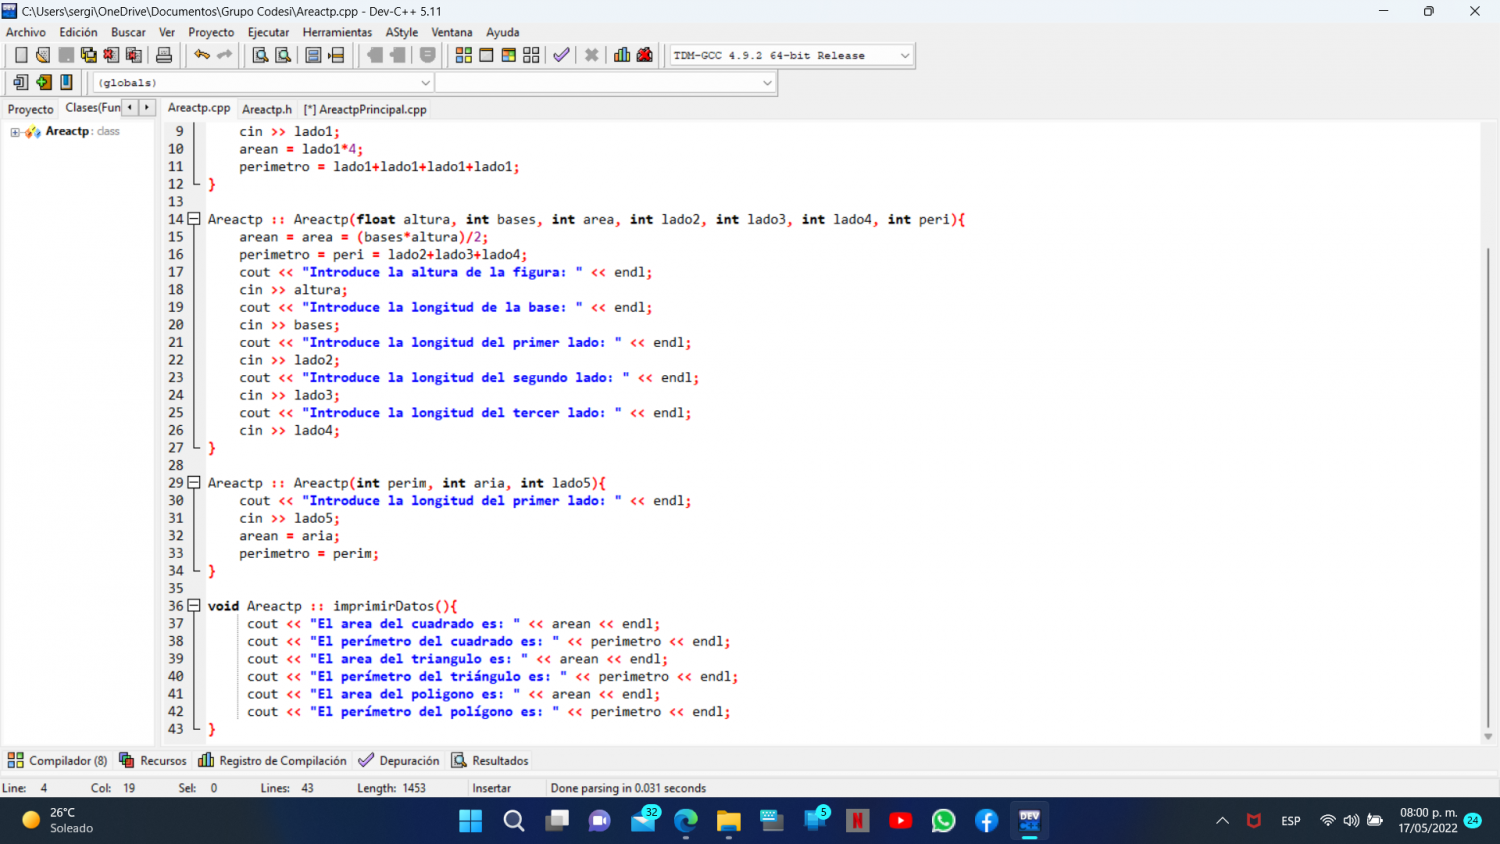Open the Registro de Compilación tab
1500x844 pixels.
click(x=273, y=760)
